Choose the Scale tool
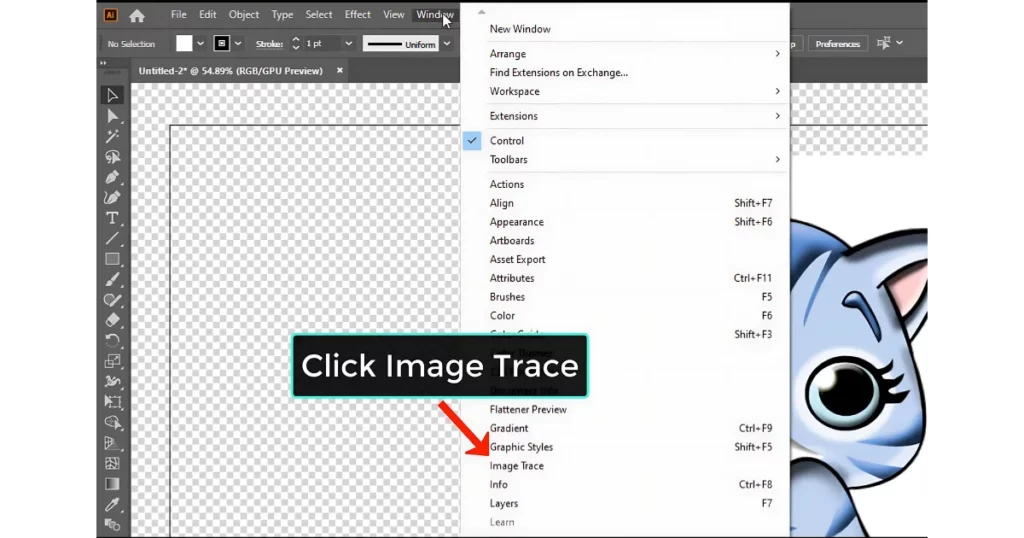This screenshot has width=1024, height=538. click(x=112, y=361)
